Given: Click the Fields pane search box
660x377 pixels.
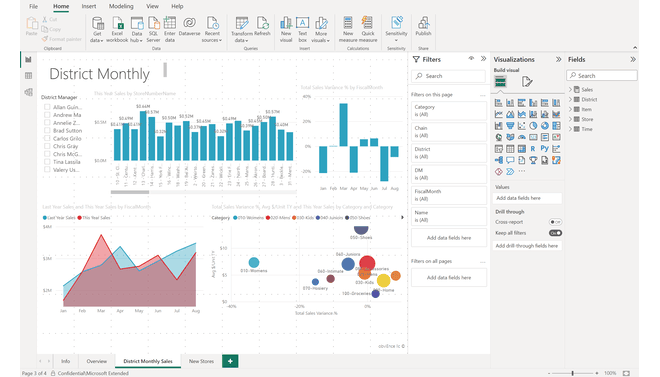Looking at the screenshot, I should [x=601, y=76].
